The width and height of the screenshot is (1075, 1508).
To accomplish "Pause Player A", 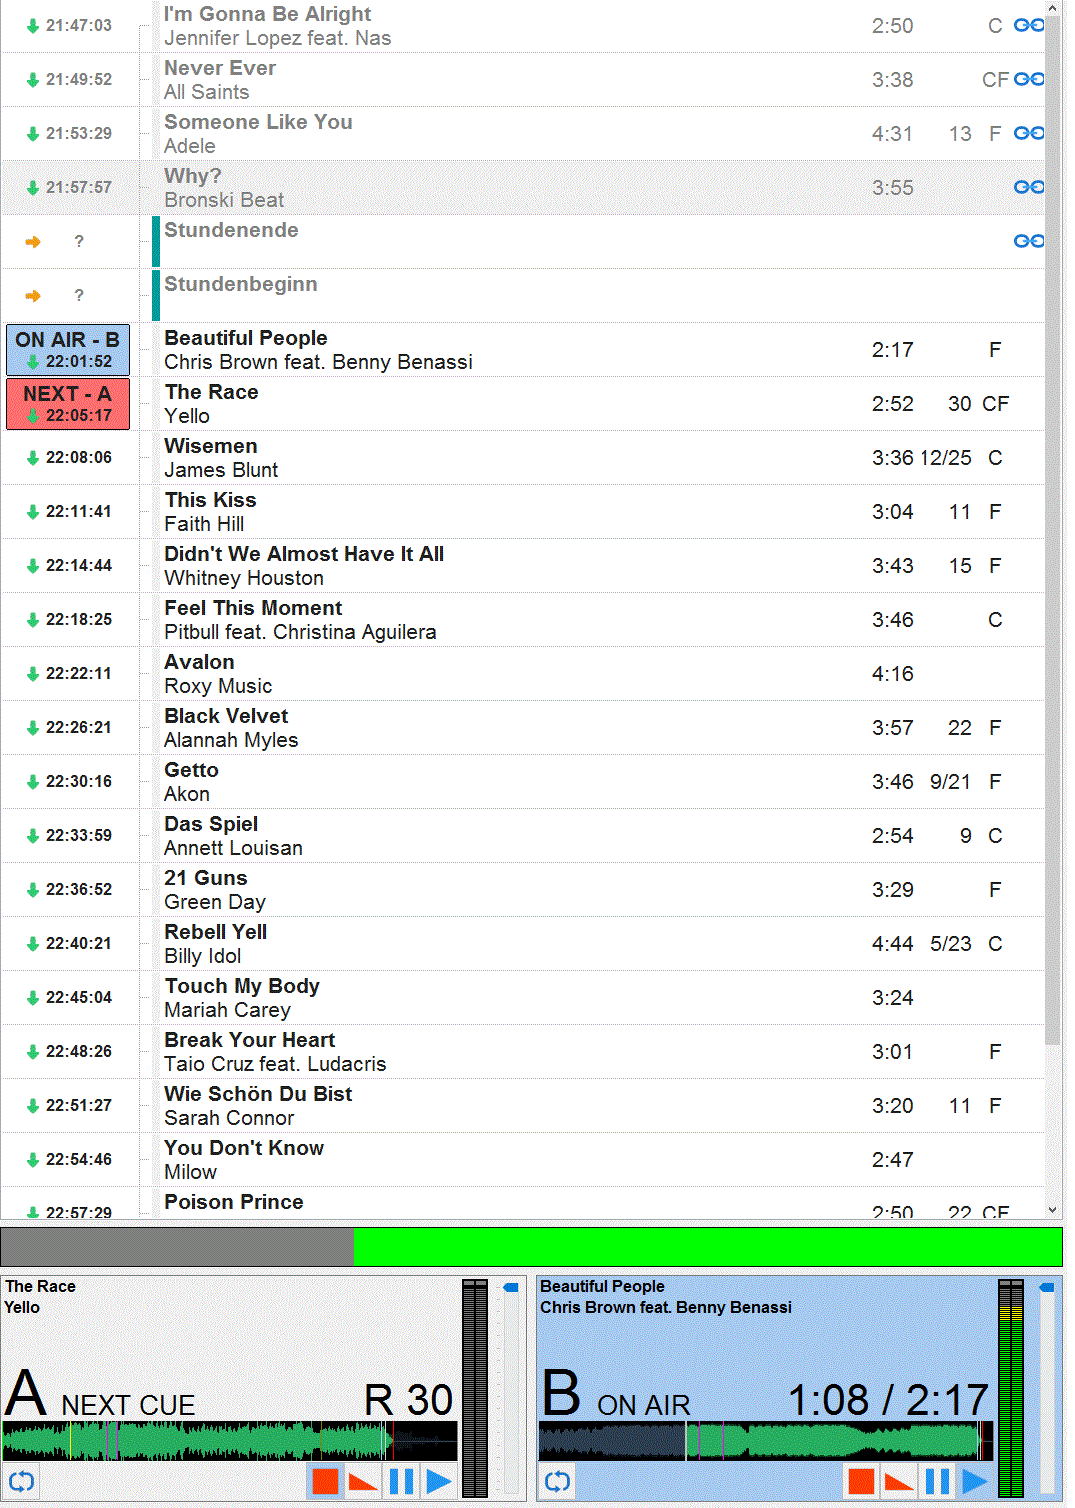I will [x=401, y=1480].
